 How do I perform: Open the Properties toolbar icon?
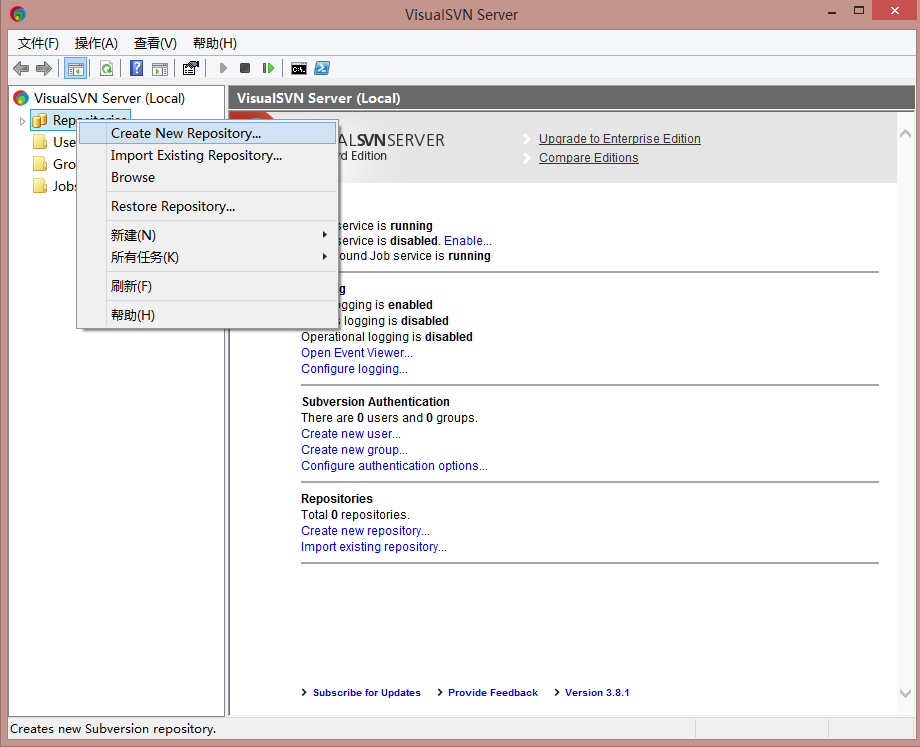pos(190,69)
